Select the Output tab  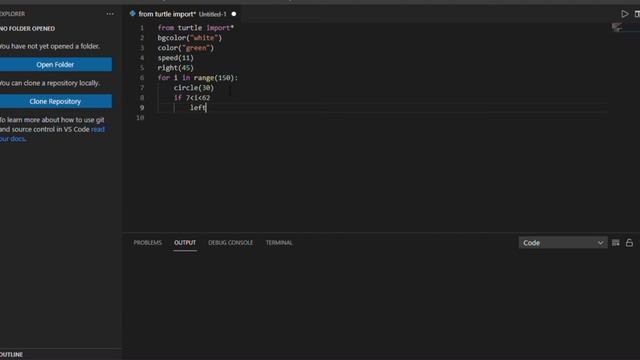[185, 242]
